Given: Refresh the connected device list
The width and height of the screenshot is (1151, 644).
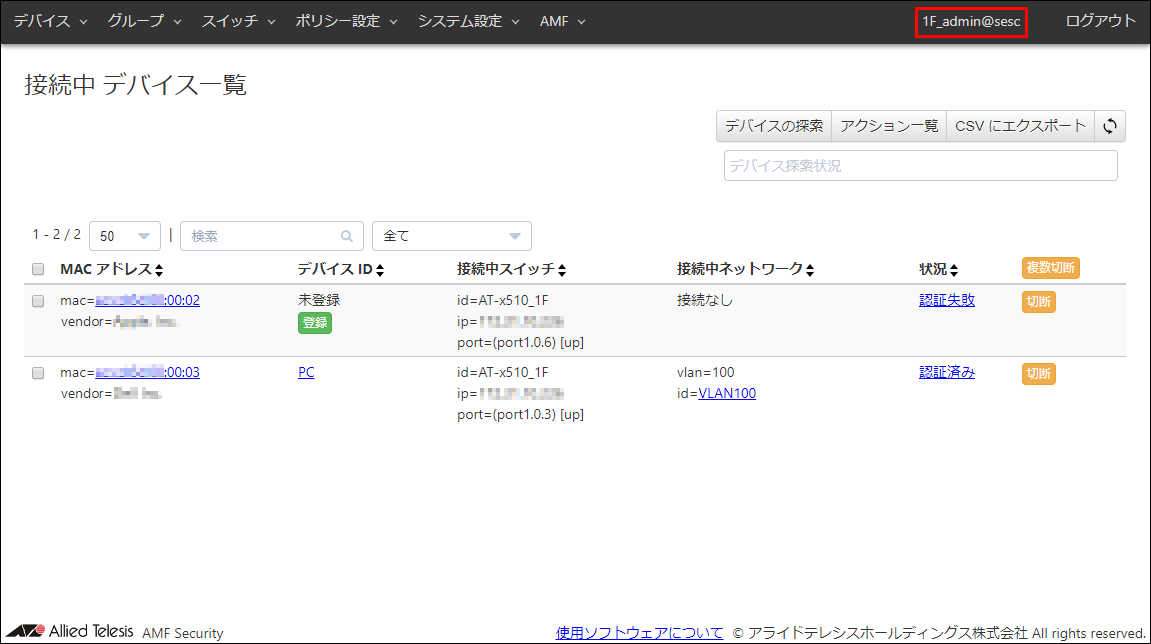Looking at the screenshot, I should [x=1110, y=125].
